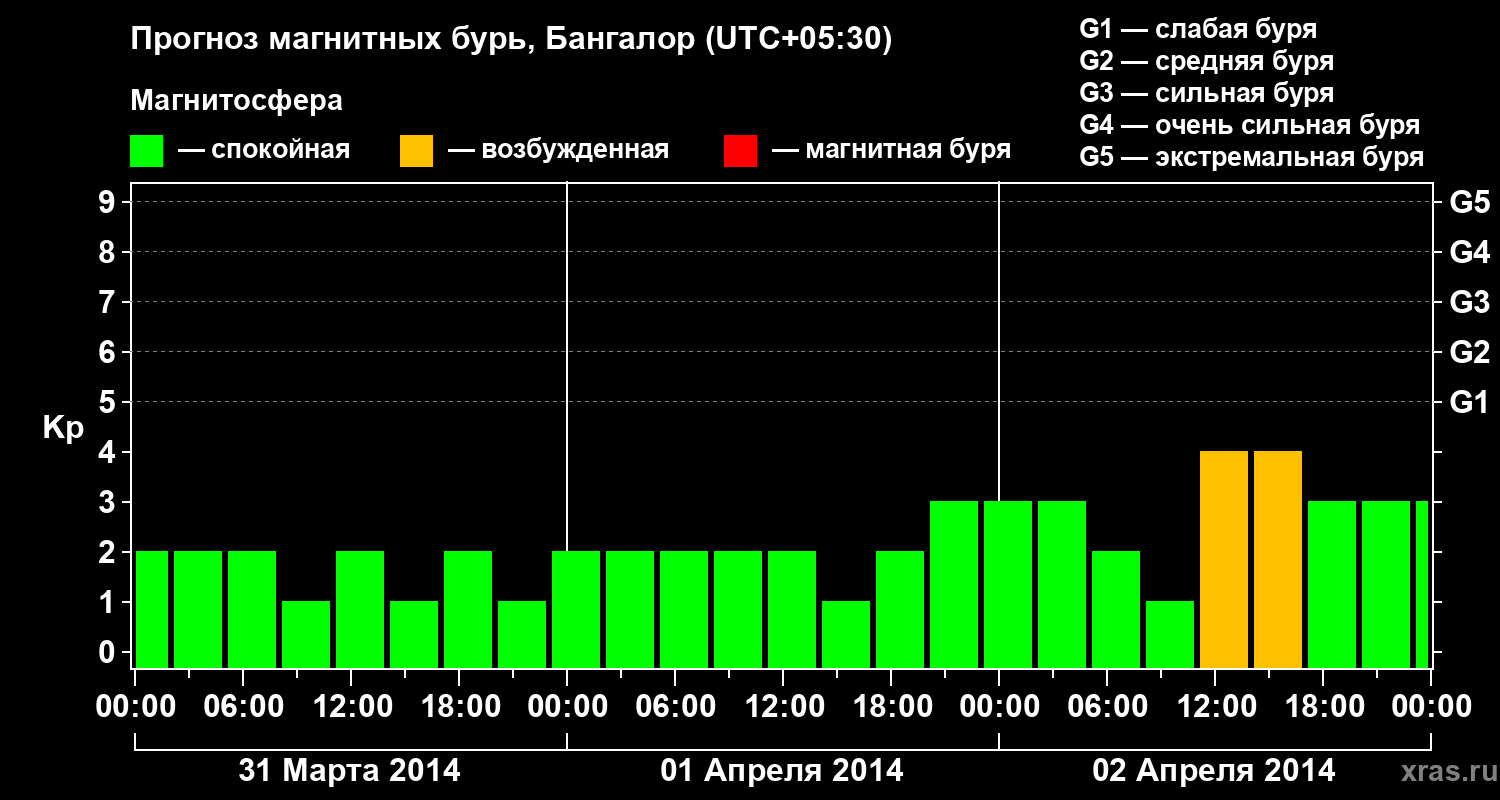Click the '18:00' time label above '02 Апреля 2014'
Viewport: 1500px width, 800px height.
point(1323,706)
